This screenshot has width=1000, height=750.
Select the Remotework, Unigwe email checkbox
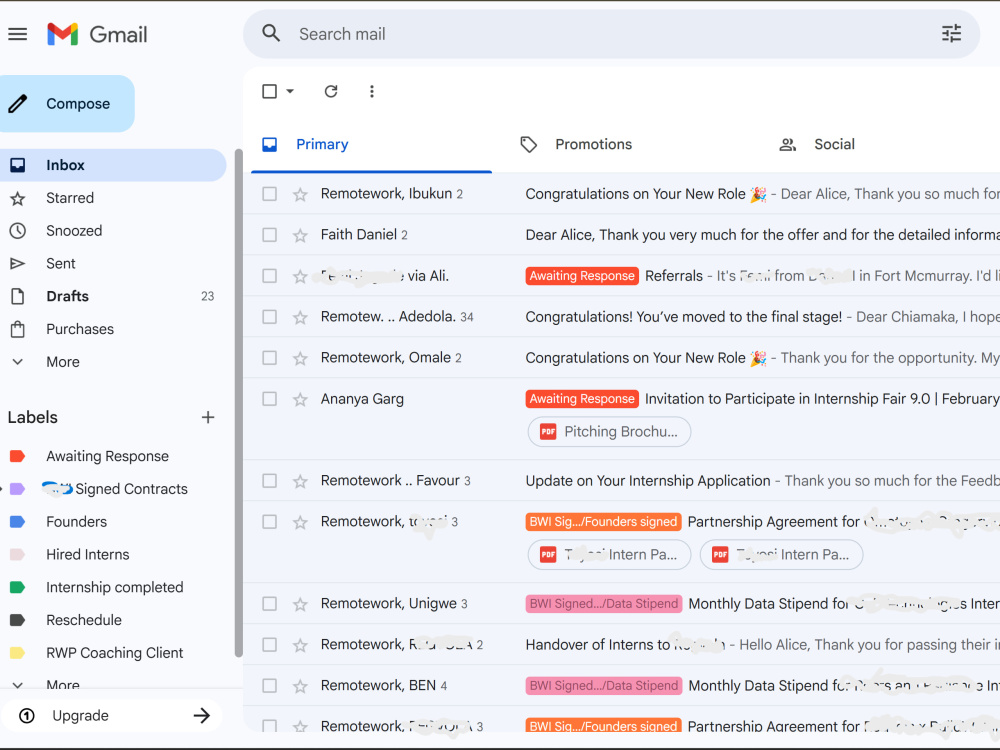point(270,603)
